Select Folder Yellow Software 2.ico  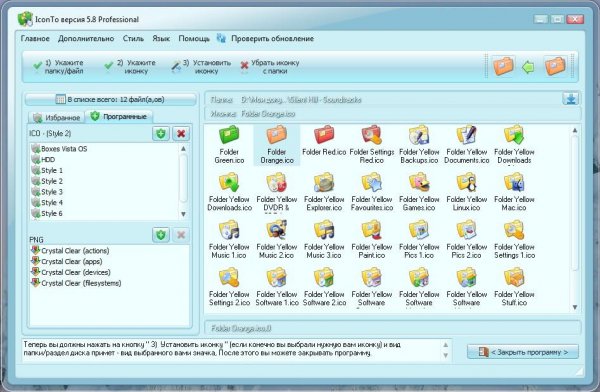(x=324, y=287)
